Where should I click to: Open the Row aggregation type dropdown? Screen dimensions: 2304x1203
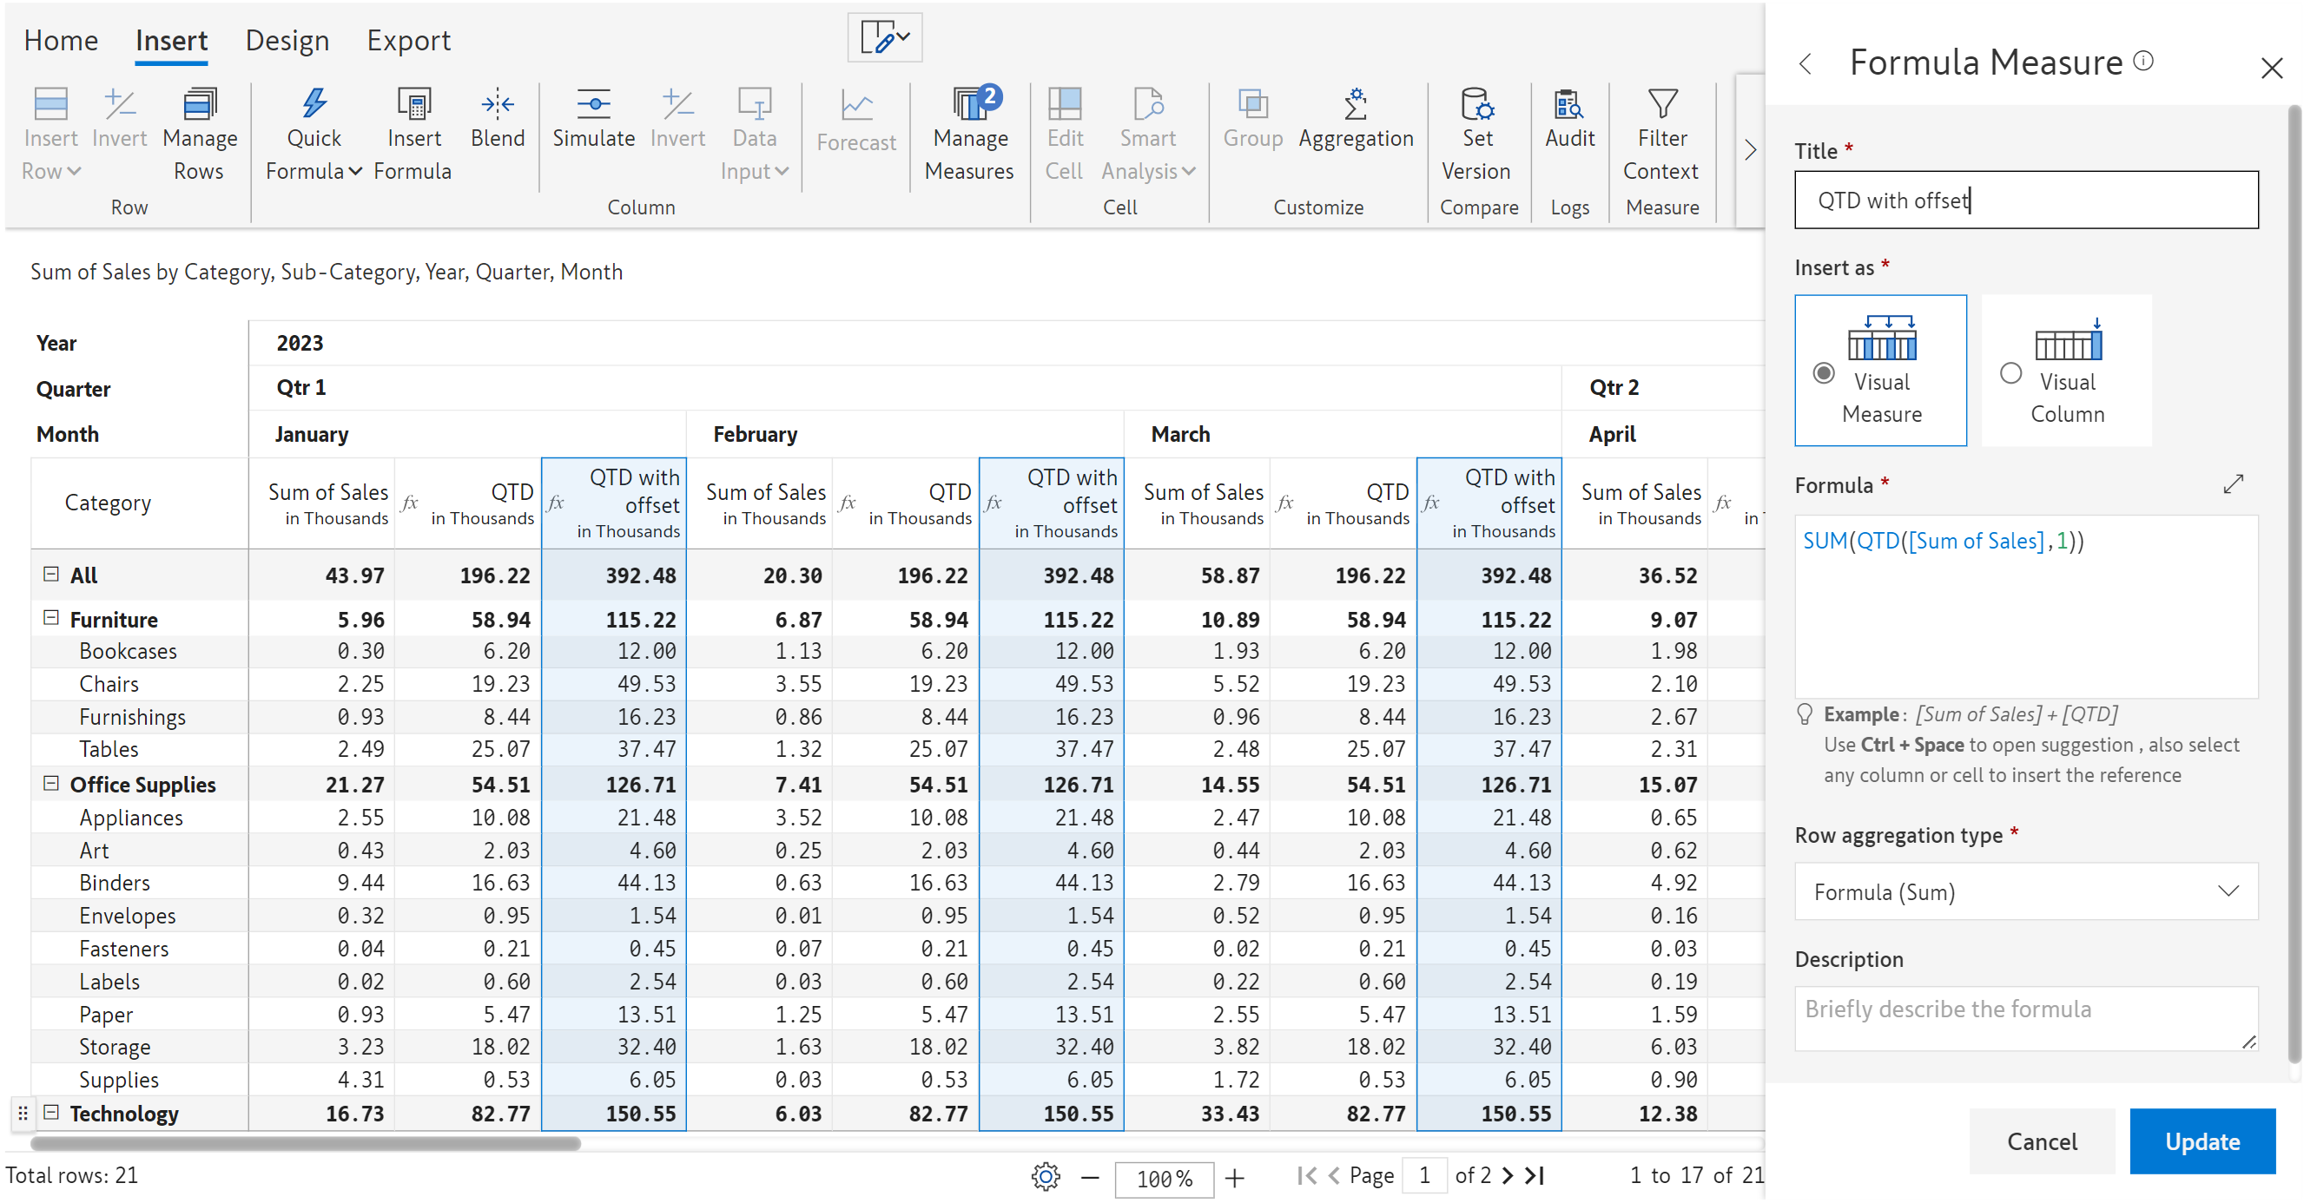point(2025,891)
